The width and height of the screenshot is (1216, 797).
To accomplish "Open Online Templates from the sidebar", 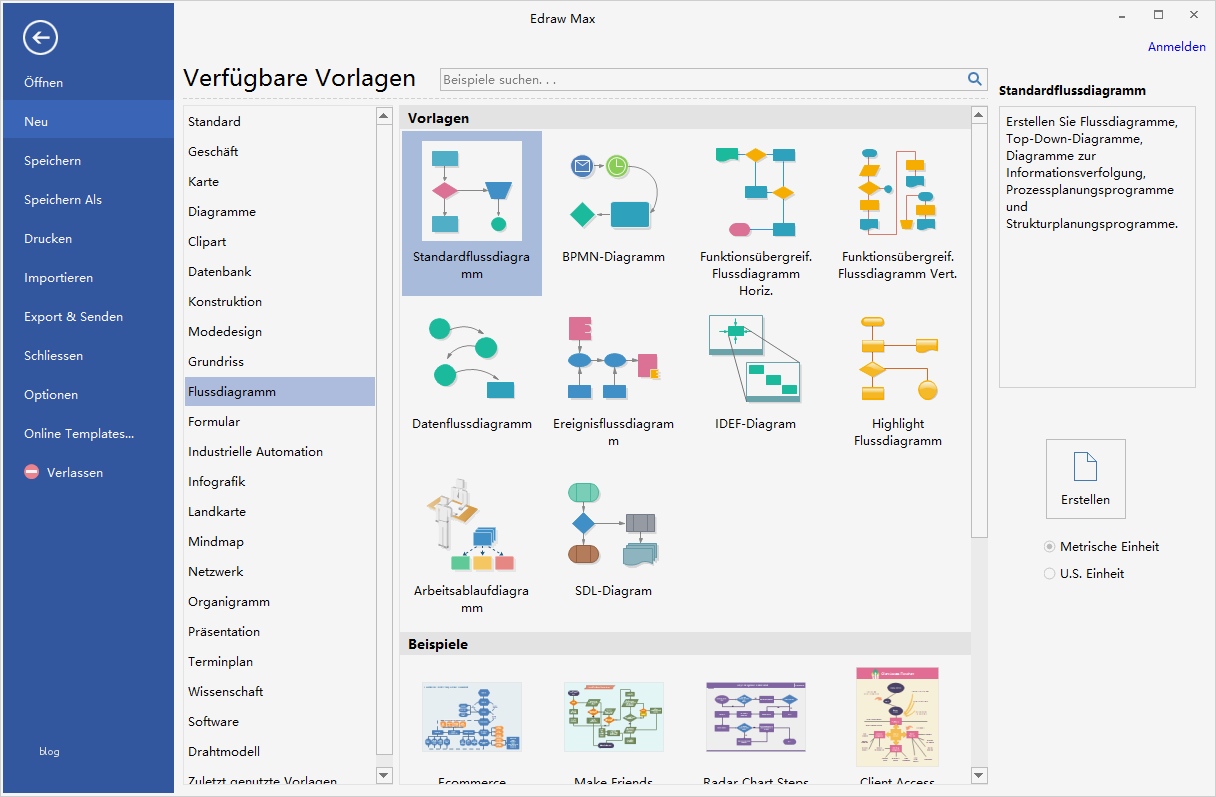I will [x=77, y=433].
